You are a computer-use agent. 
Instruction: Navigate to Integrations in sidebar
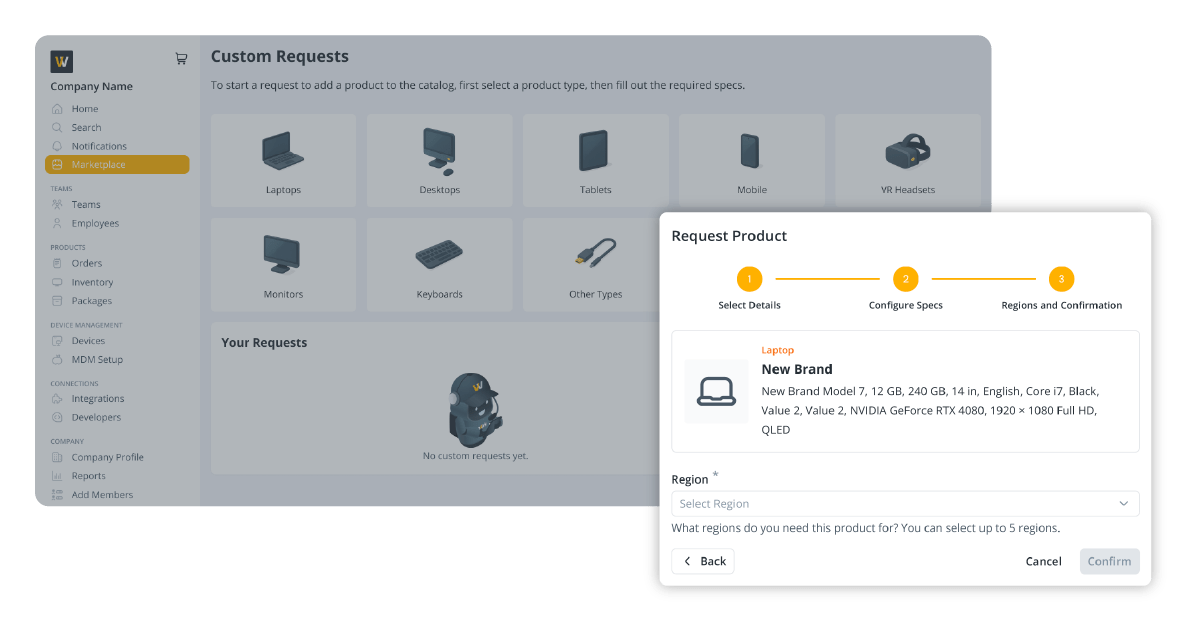97,399
